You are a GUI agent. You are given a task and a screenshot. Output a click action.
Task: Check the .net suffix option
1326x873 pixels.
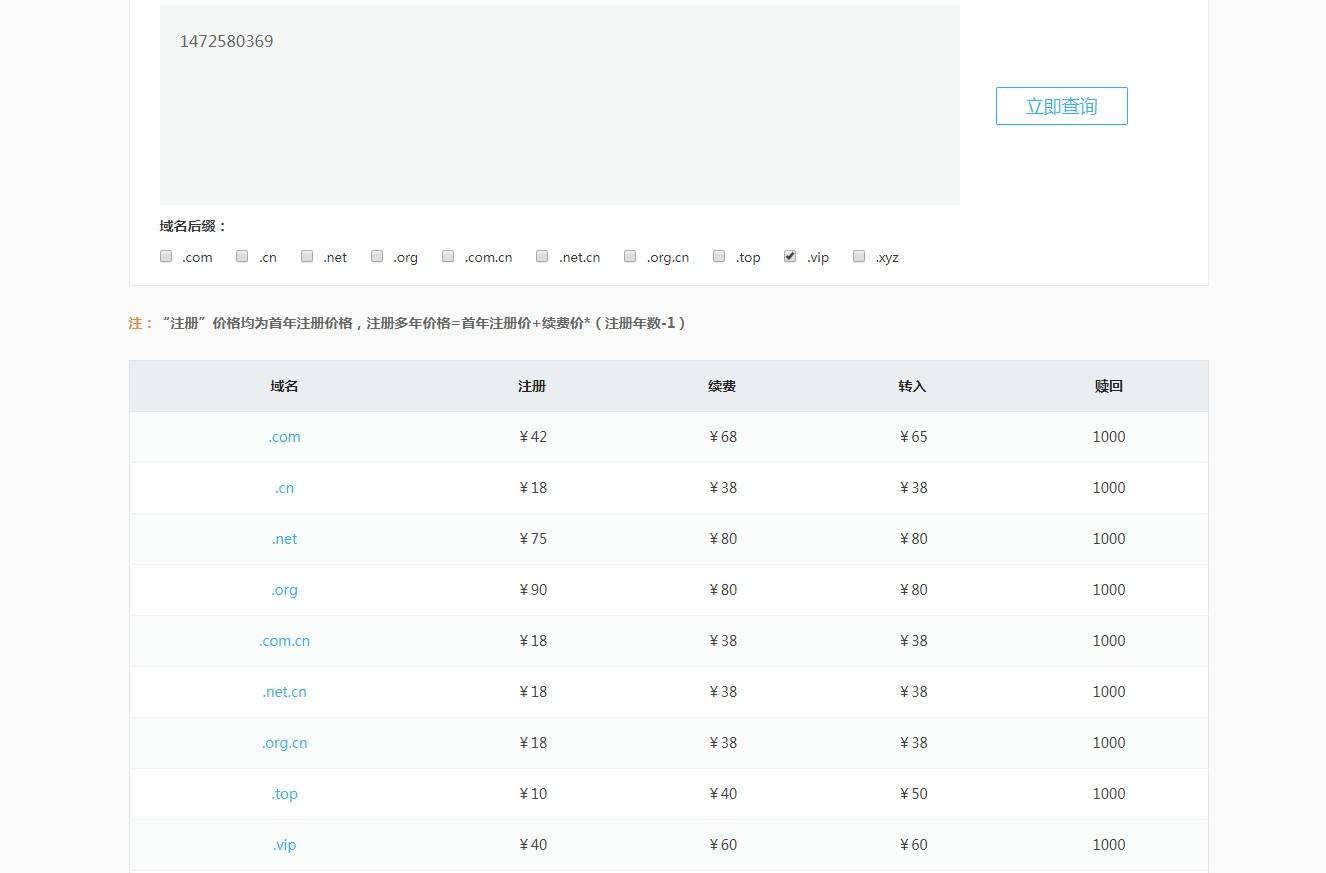pos(306,256)
